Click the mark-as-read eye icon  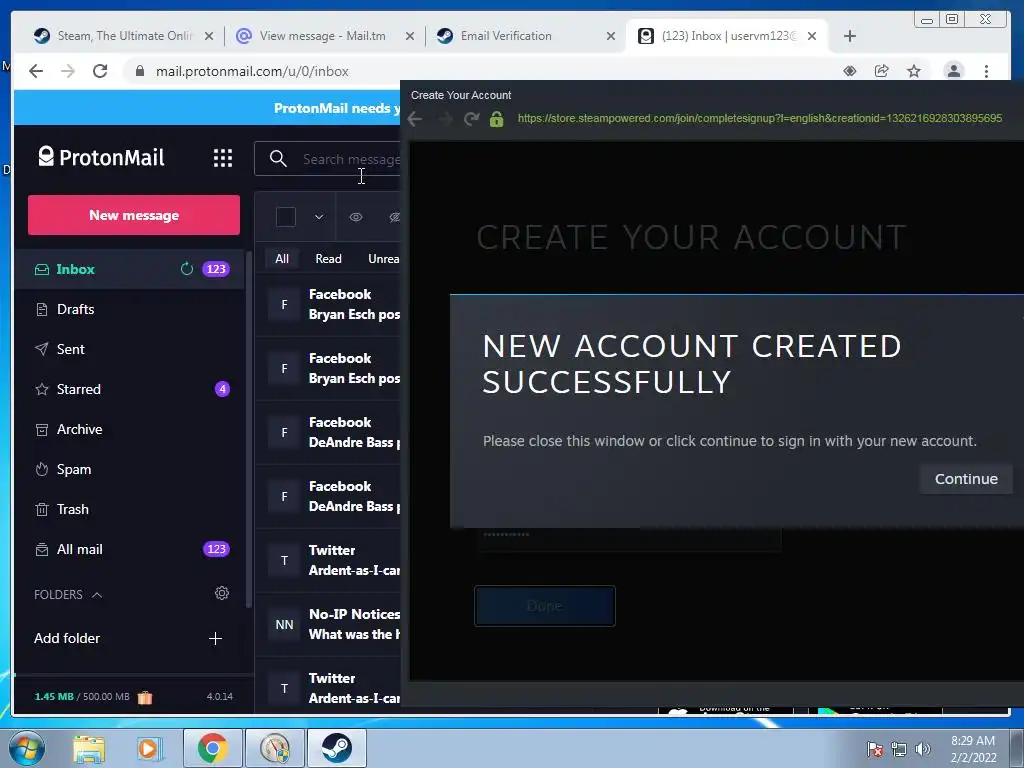(x=356, y=217)
